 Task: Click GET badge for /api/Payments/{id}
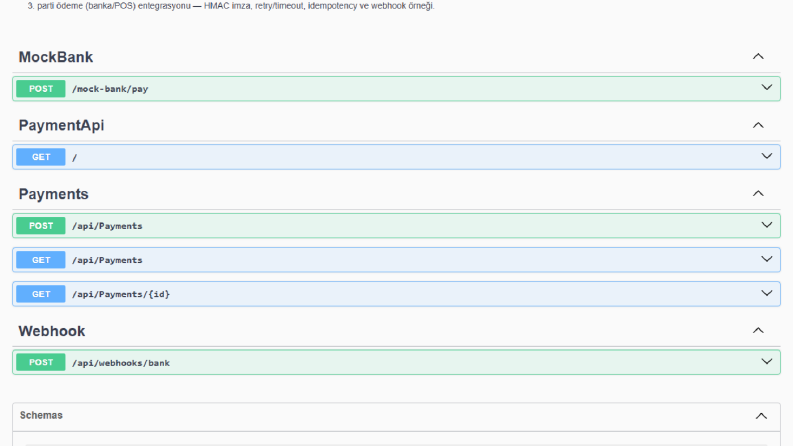40,294
